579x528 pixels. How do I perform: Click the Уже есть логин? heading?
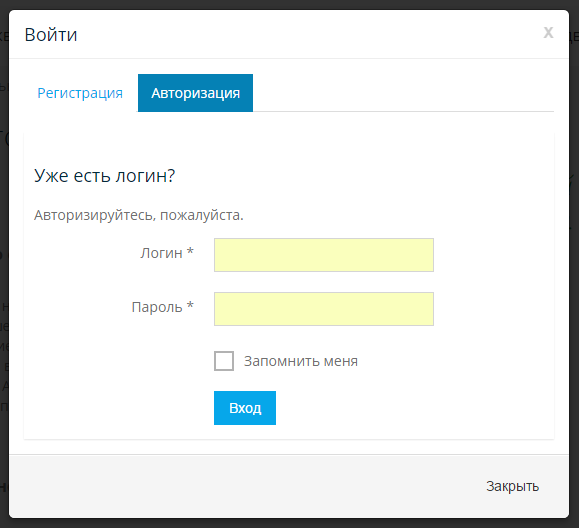click(105, 176)
